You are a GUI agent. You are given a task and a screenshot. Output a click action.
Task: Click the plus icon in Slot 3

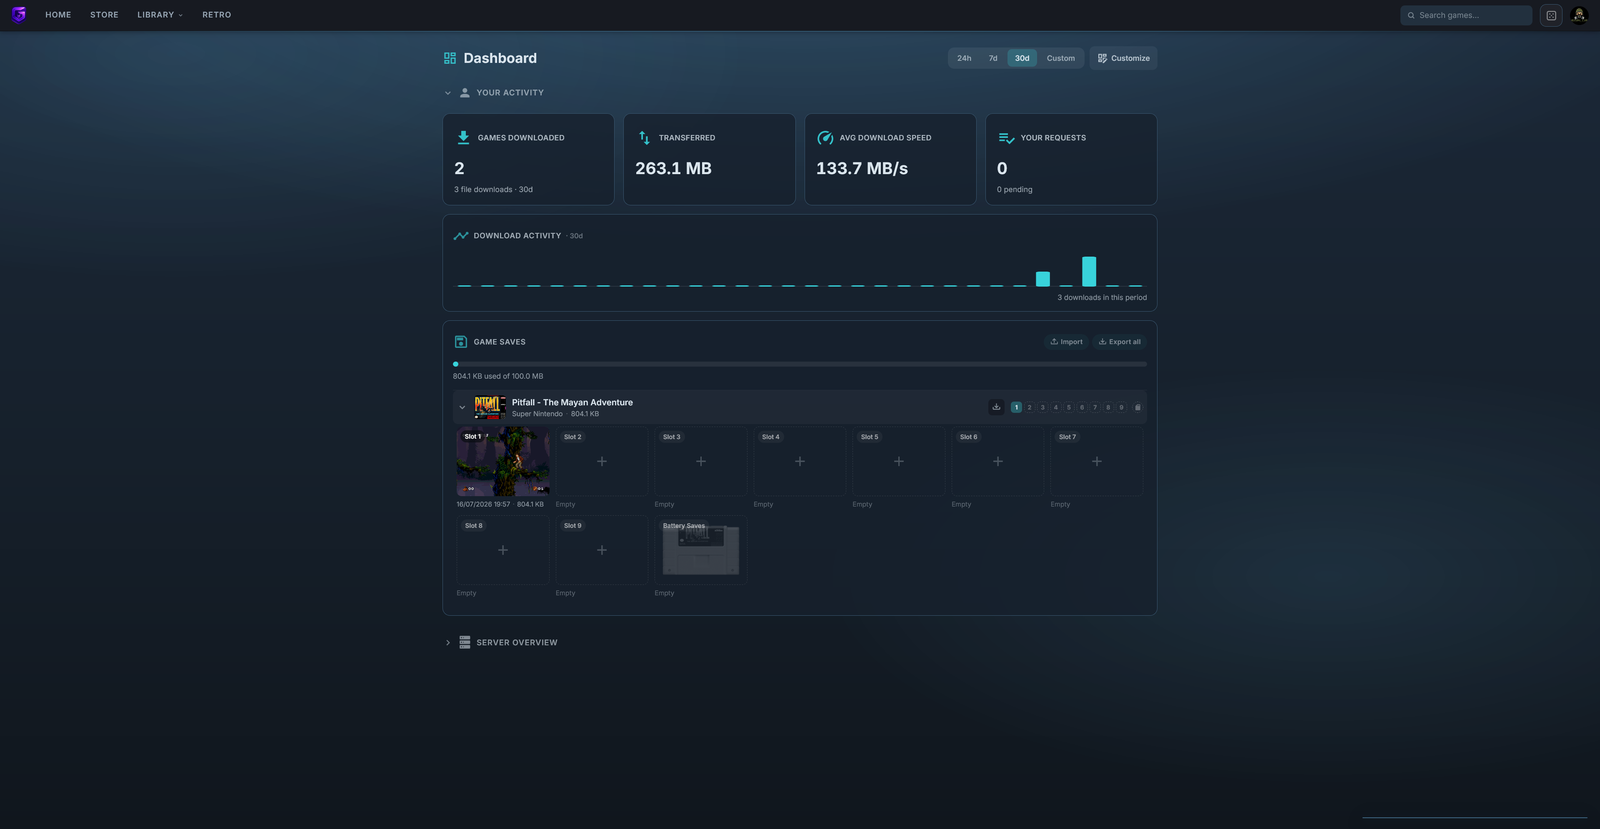[701, 462]
